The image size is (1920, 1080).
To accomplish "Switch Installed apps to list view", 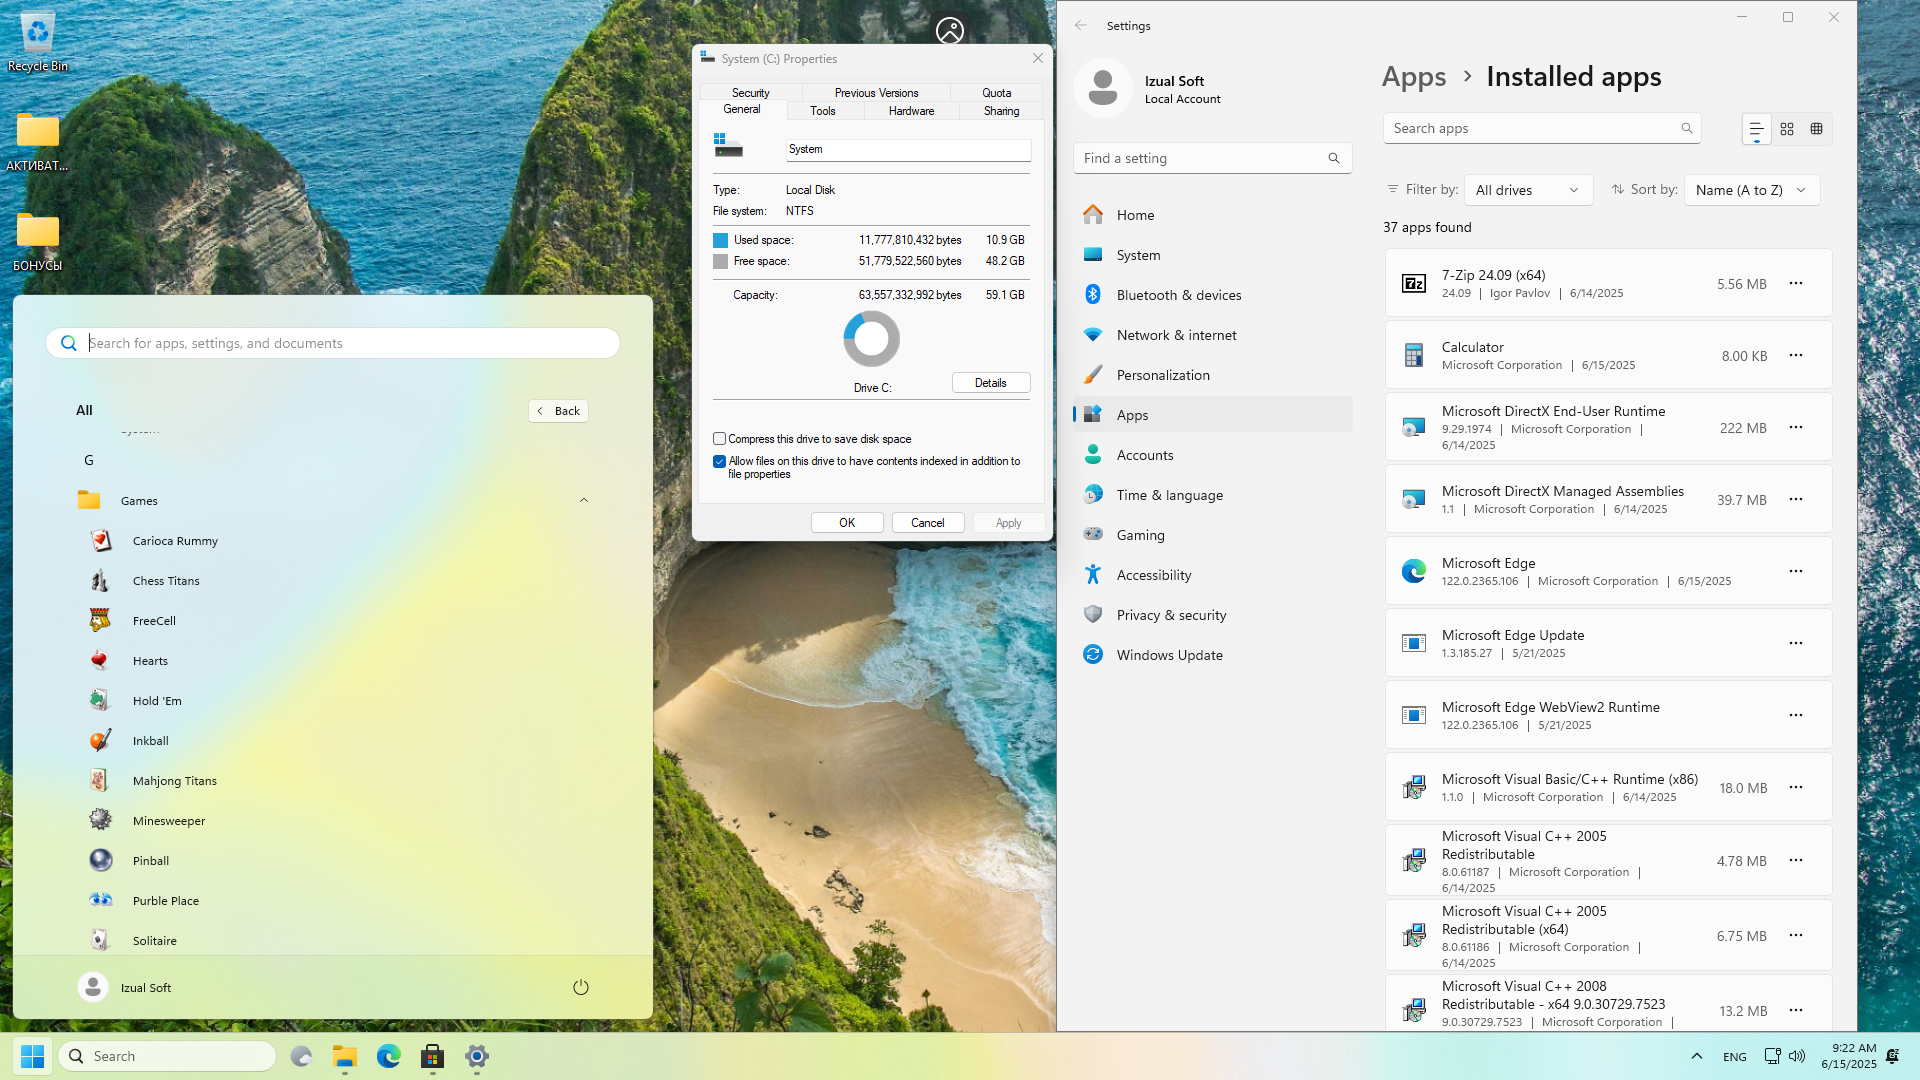I will pos(1756,129).
